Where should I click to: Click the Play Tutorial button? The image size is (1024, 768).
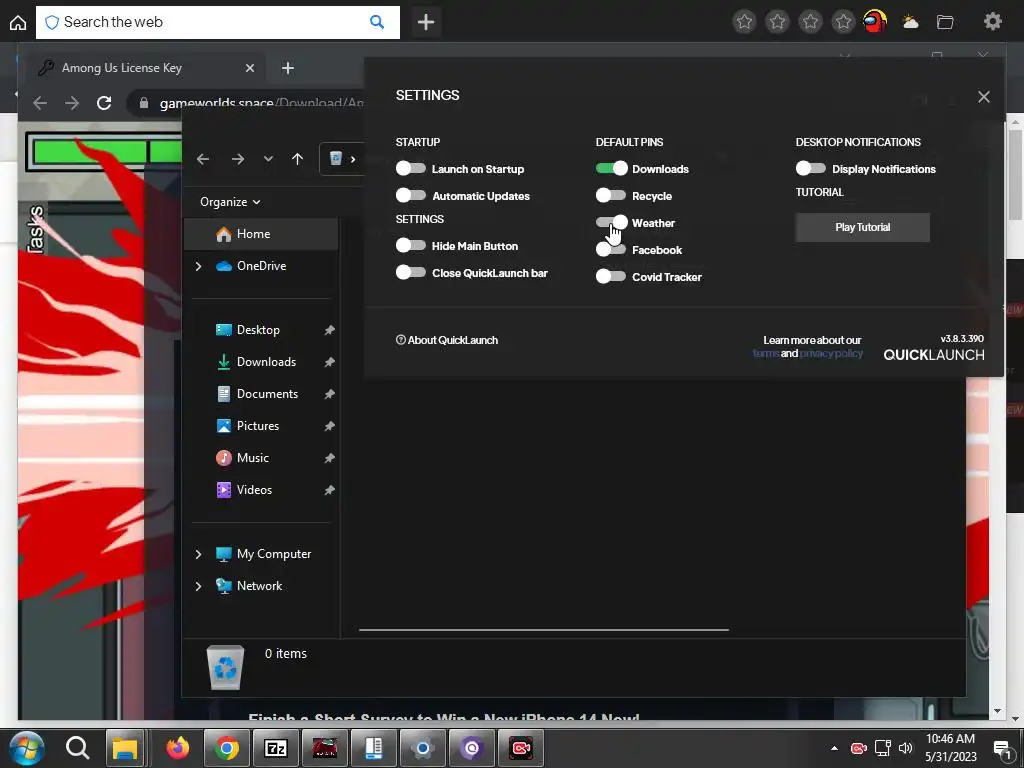tap(862, 227)
